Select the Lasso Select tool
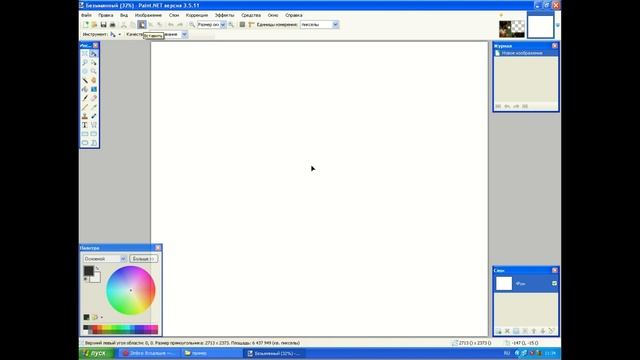The image size is (640, 360). tap(85, 63)
